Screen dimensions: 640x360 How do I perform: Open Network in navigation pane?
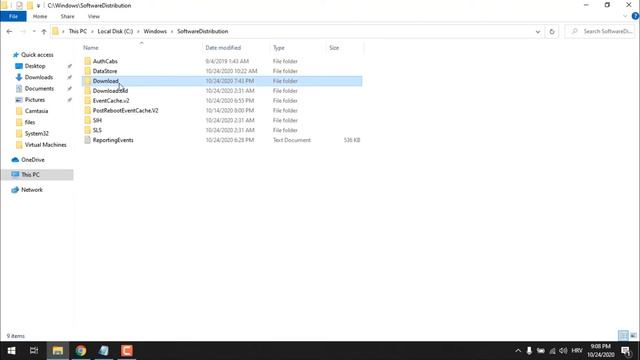pos(31,190)
